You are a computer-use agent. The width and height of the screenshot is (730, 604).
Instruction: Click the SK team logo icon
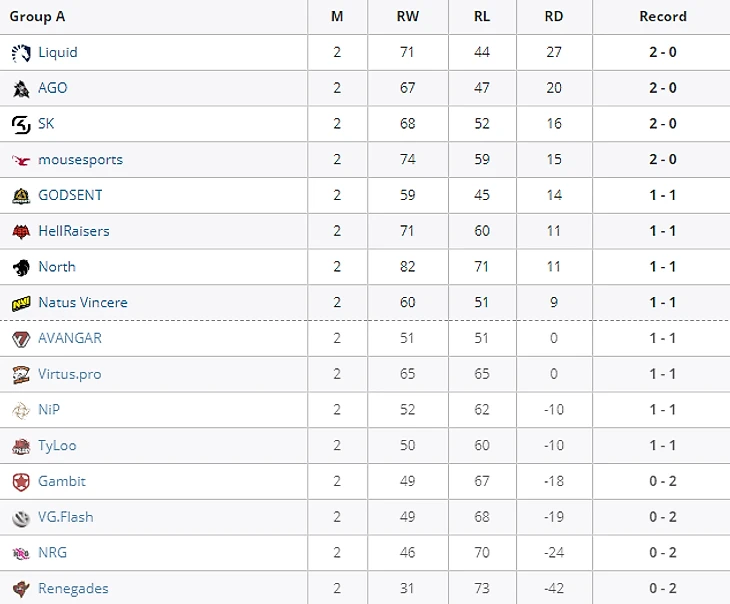[21, 124]
